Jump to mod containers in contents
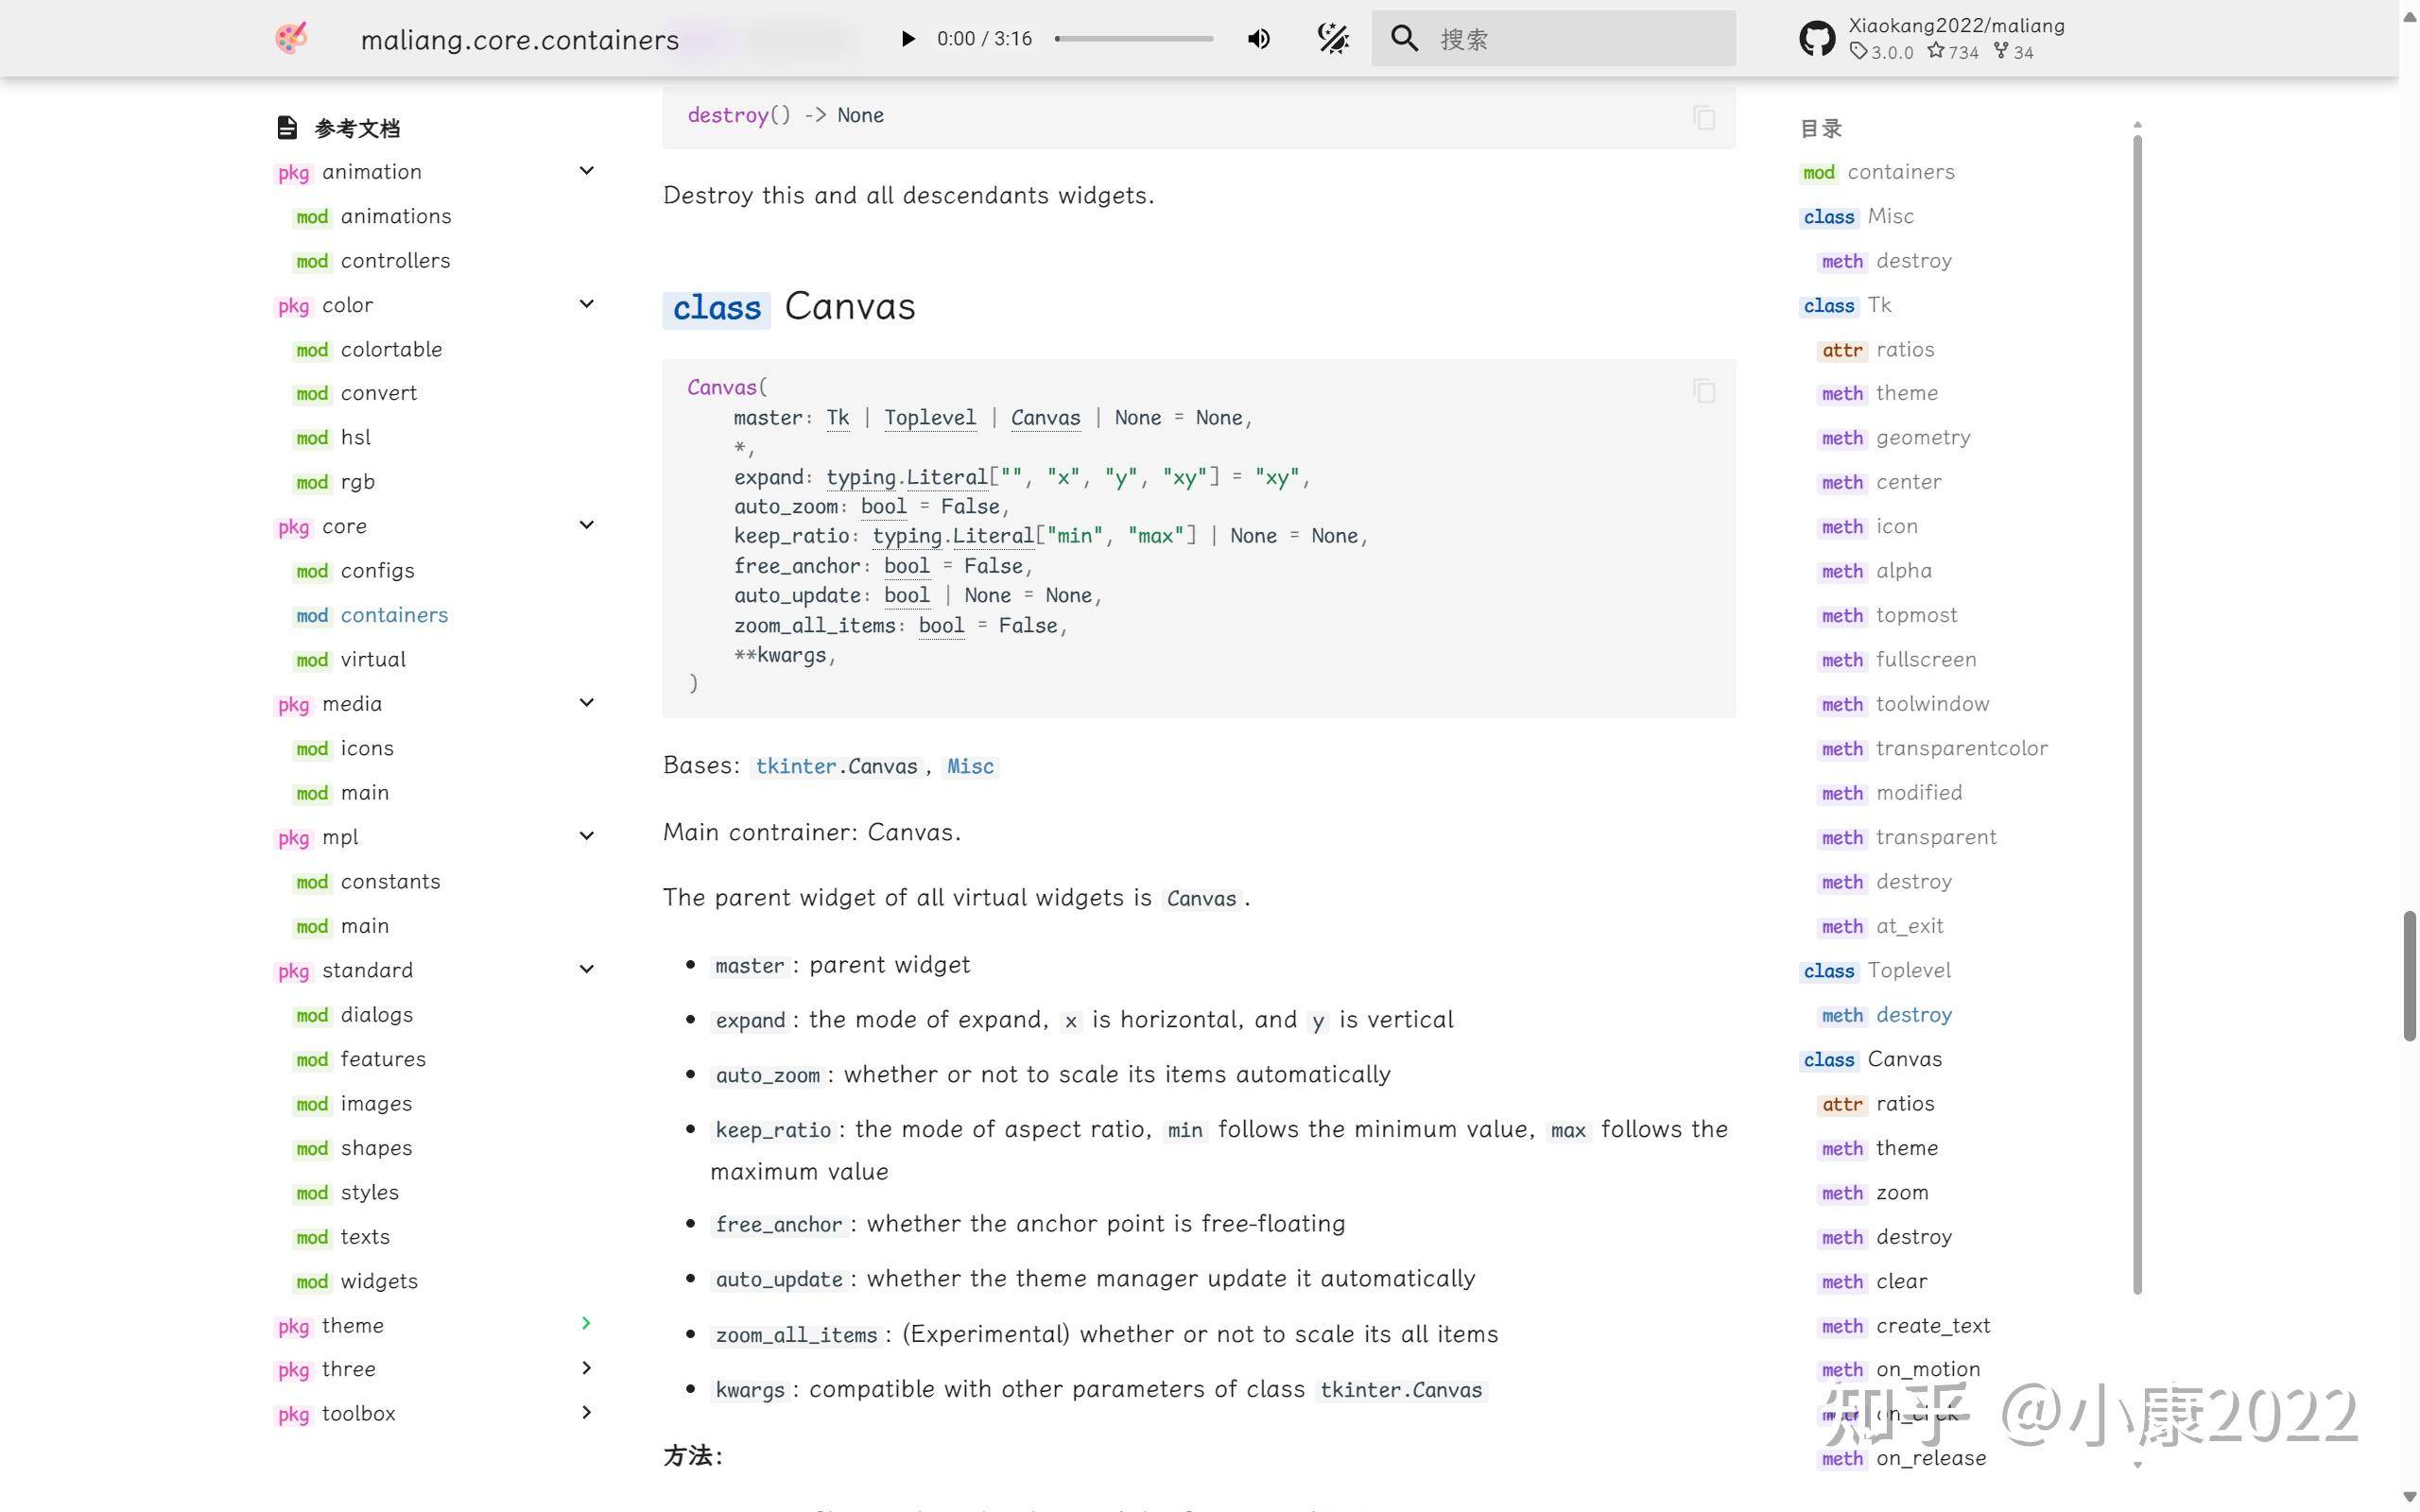This screenshot has width=2420, height=1512. [x=1877, y=171]
